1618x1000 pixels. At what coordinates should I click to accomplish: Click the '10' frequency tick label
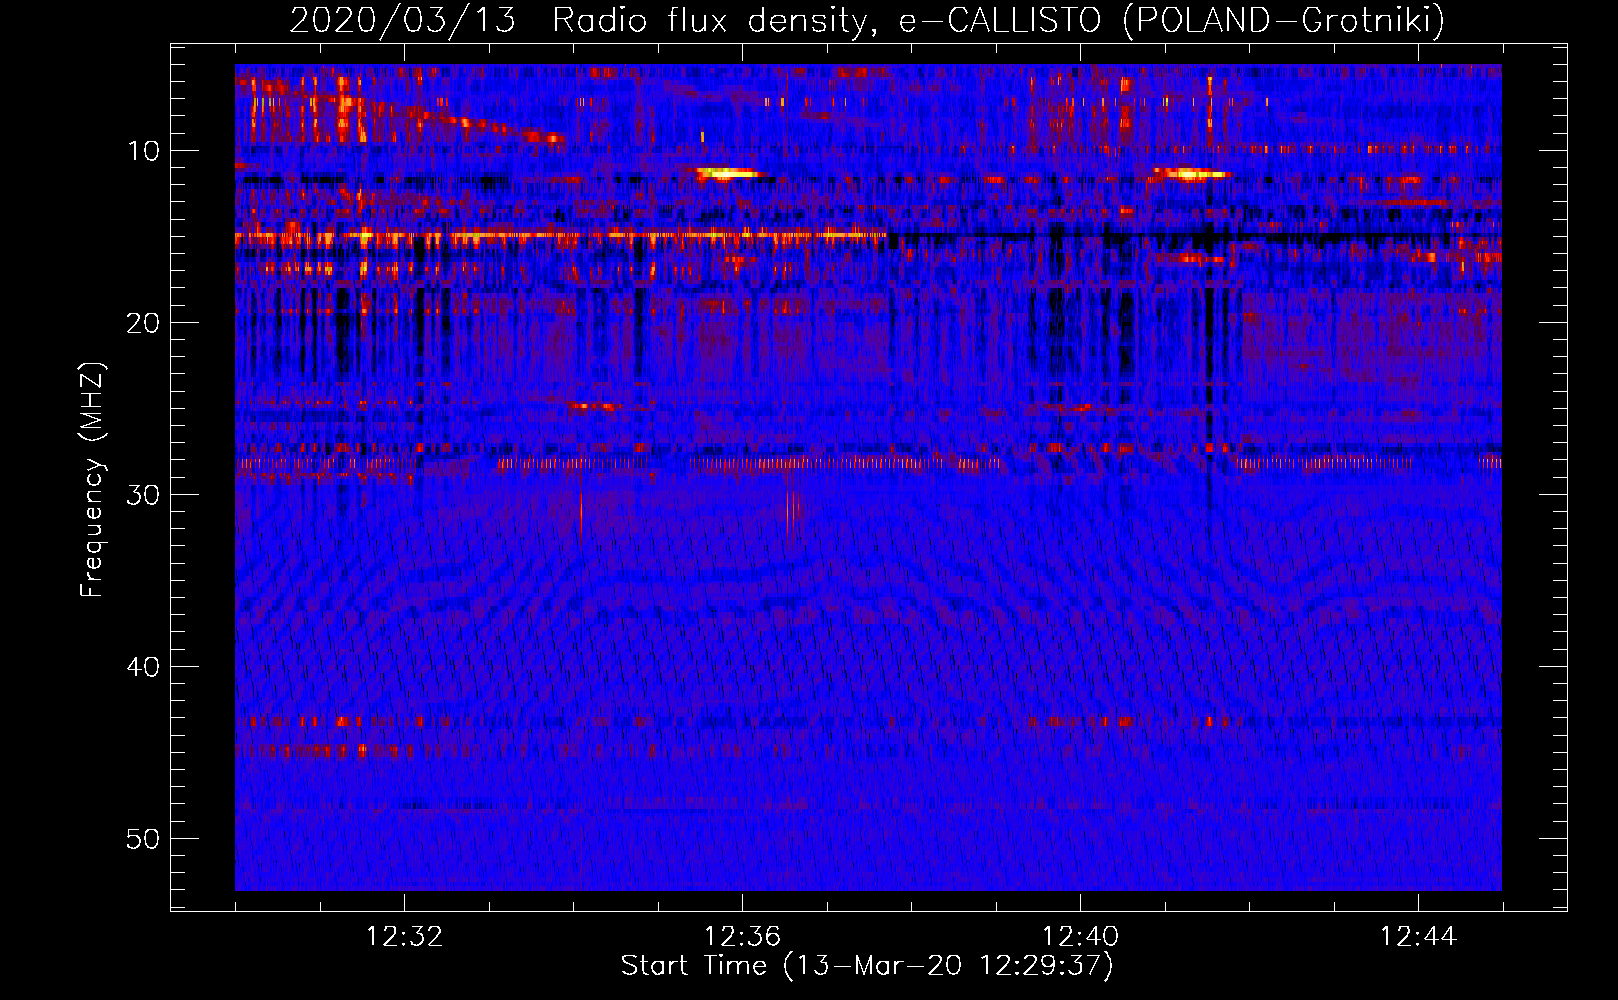point(144,151)
